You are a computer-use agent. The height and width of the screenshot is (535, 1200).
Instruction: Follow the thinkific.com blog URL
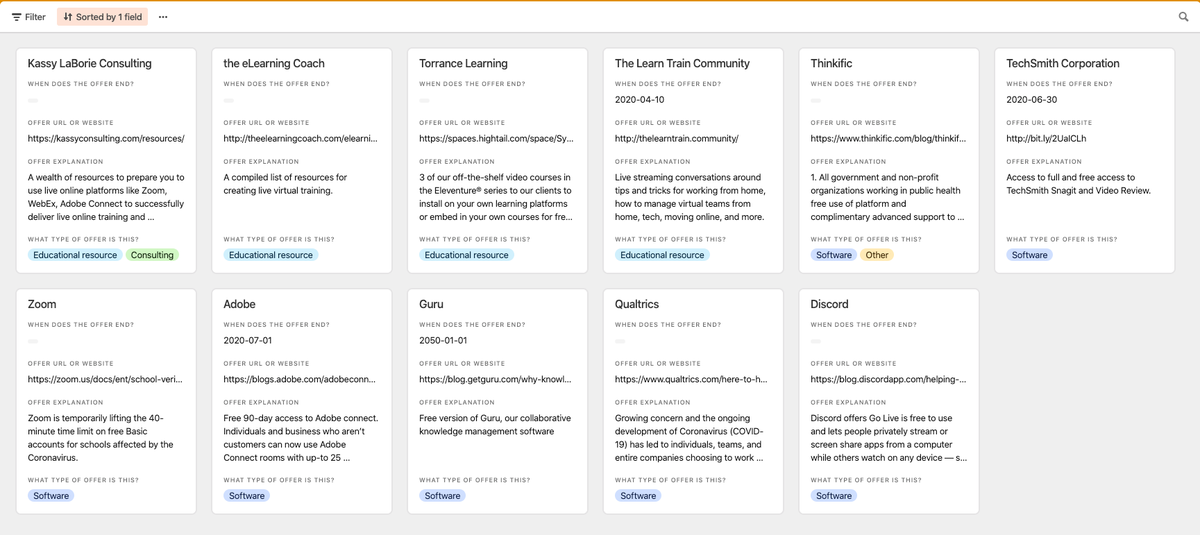[888, 139]
